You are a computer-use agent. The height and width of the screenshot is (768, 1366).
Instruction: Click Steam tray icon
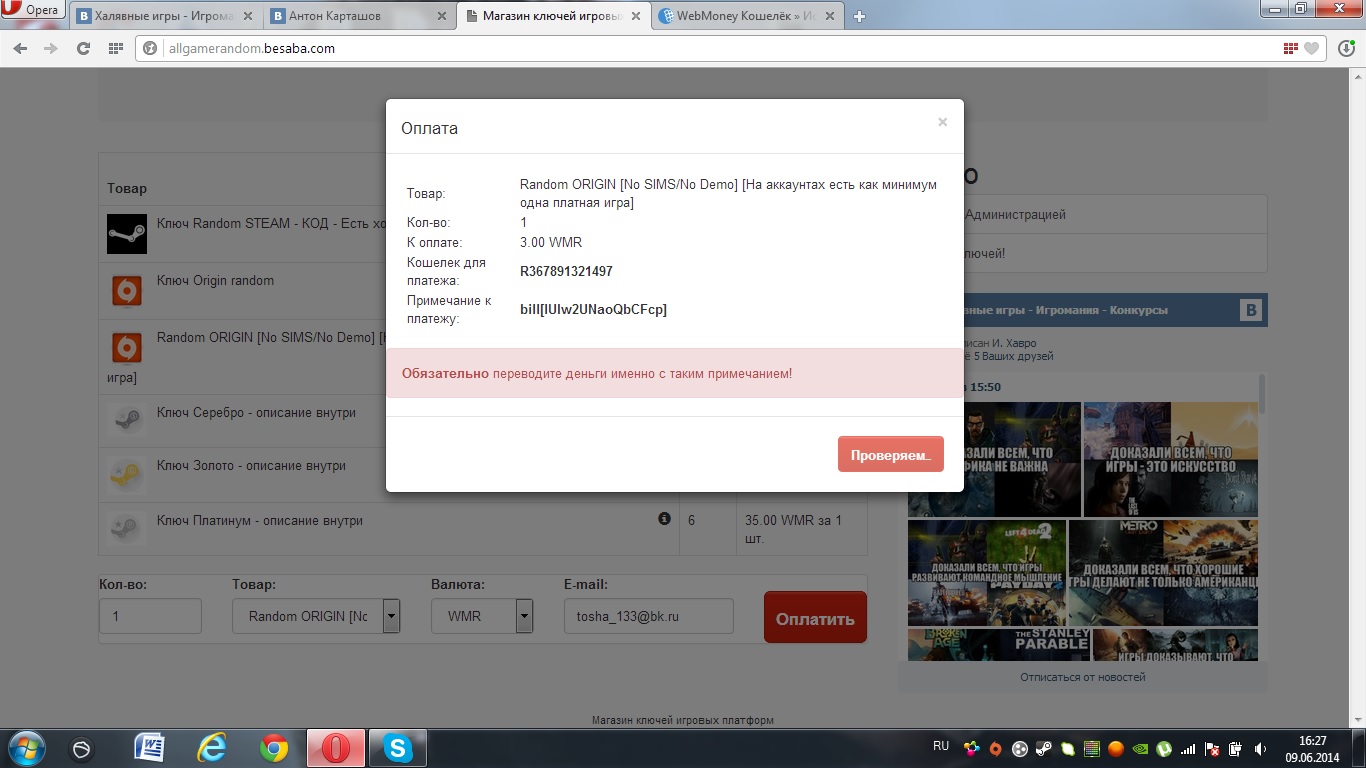click(1043, 748)
